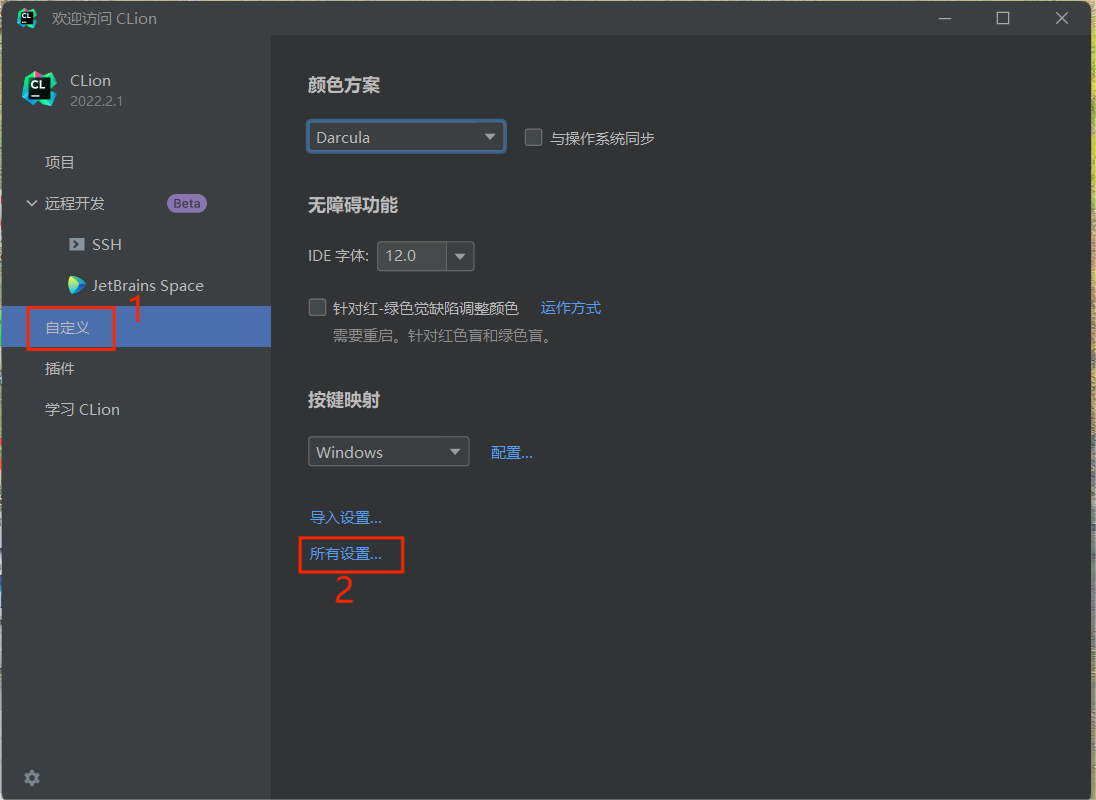The width and height of the screenshot is (1096, 800).
Task: Click the large CLion logo in sidebar
Action: [40, 89]
